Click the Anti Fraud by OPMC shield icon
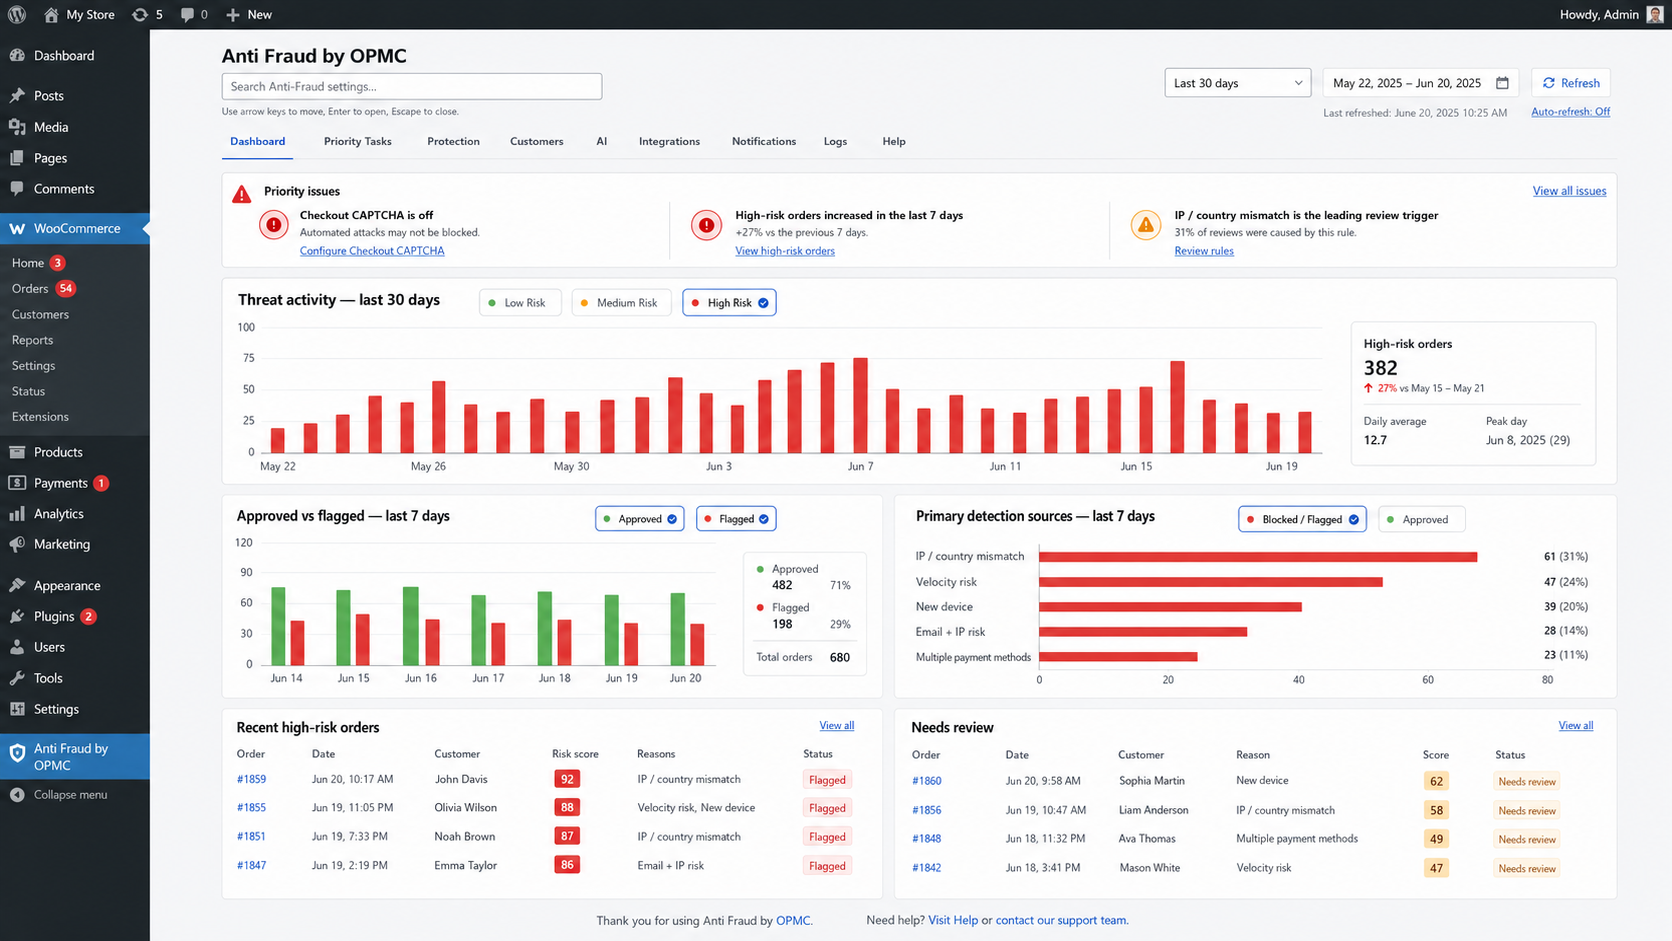Image resolution: width=1672 pixels, height=941 pixels. point(17,756)
